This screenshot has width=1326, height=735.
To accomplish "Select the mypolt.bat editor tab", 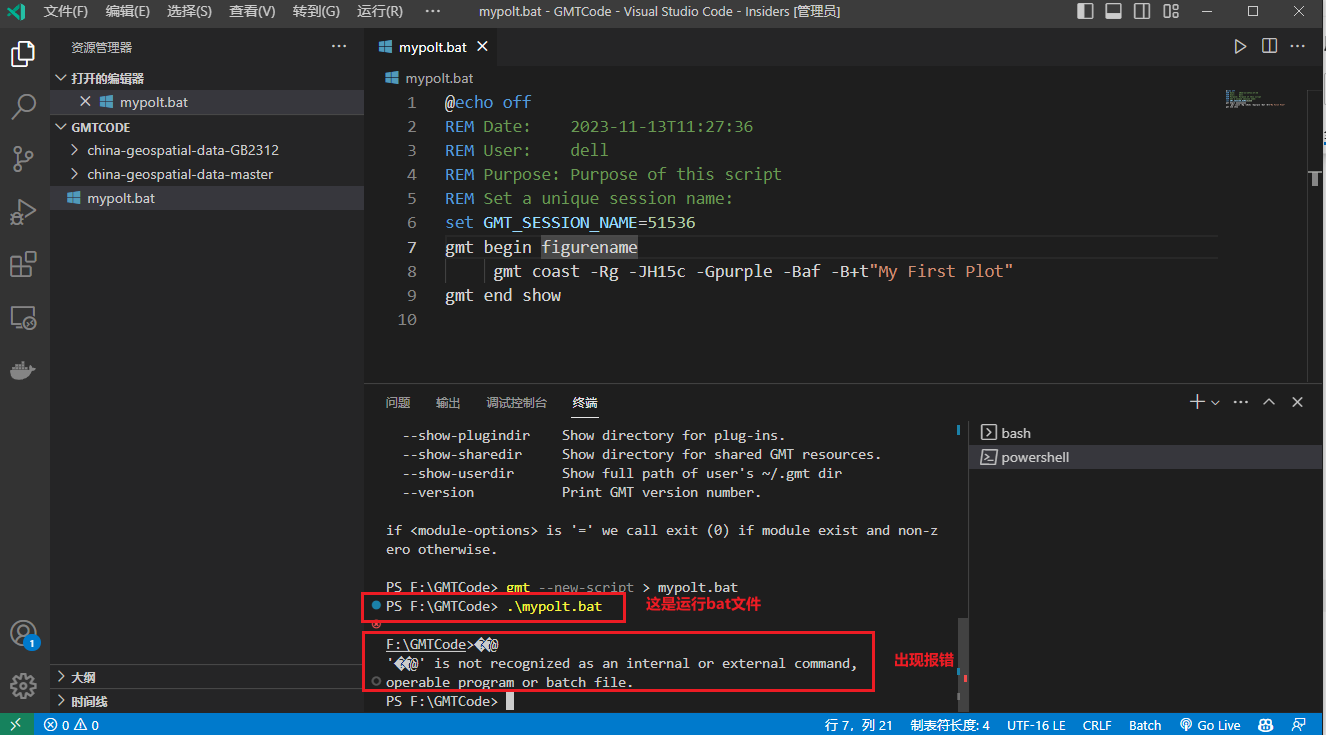I will 431,47.
